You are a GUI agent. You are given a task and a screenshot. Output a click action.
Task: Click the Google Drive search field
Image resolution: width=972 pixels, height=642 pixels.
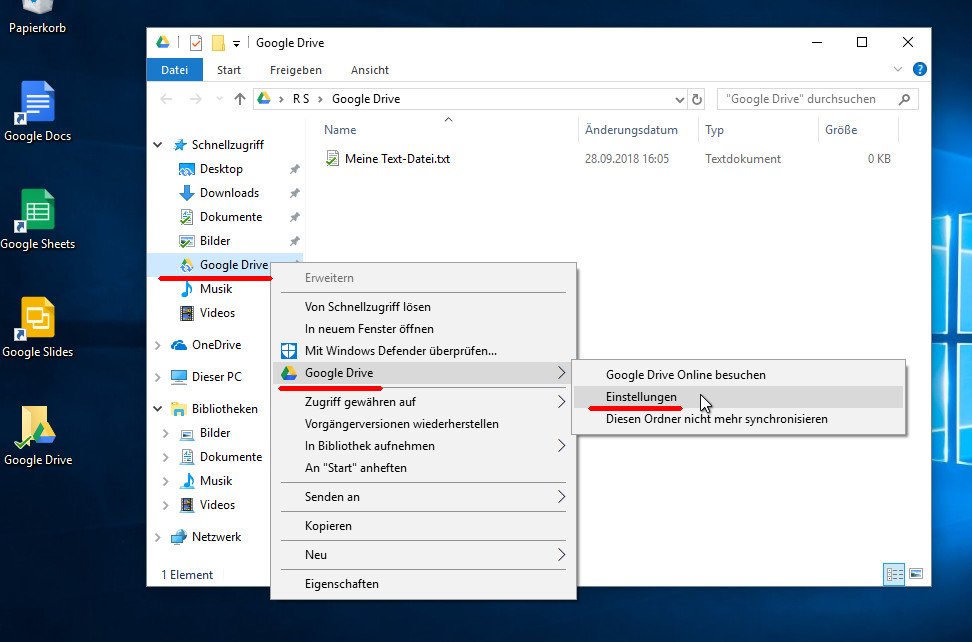point(817,99)
